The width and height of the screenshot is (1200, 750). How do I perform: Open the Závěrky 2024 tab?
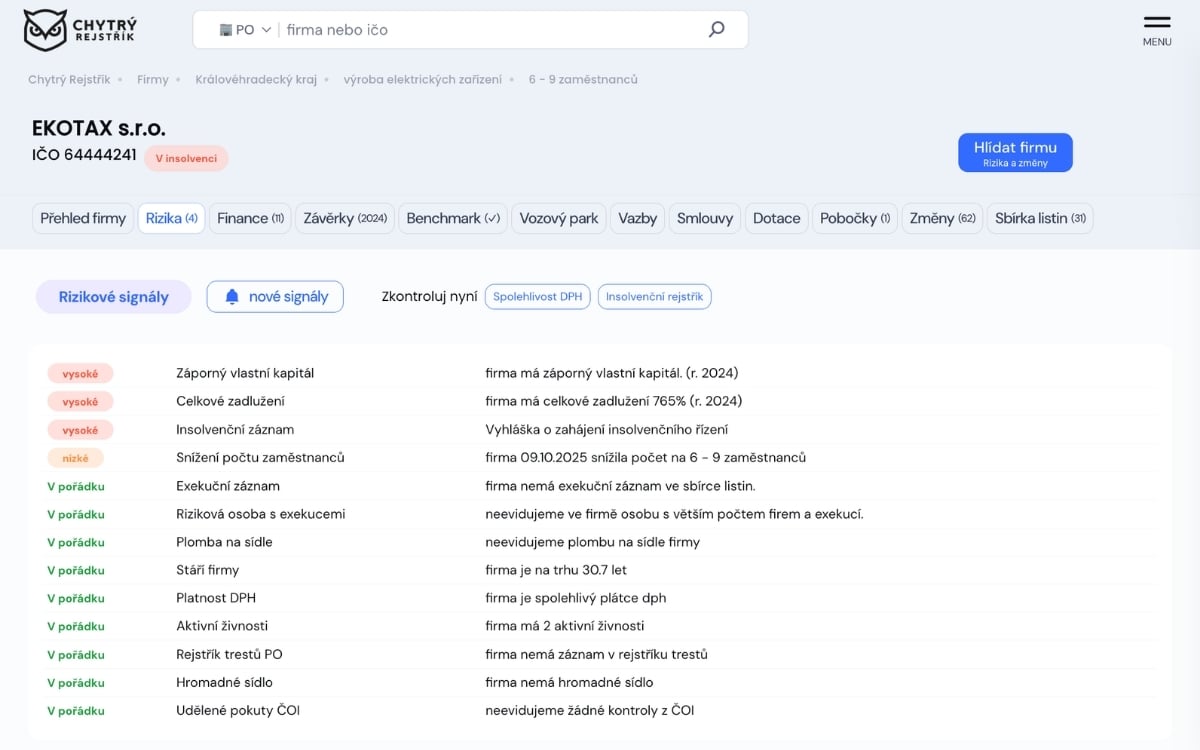(x=345, y=218)
